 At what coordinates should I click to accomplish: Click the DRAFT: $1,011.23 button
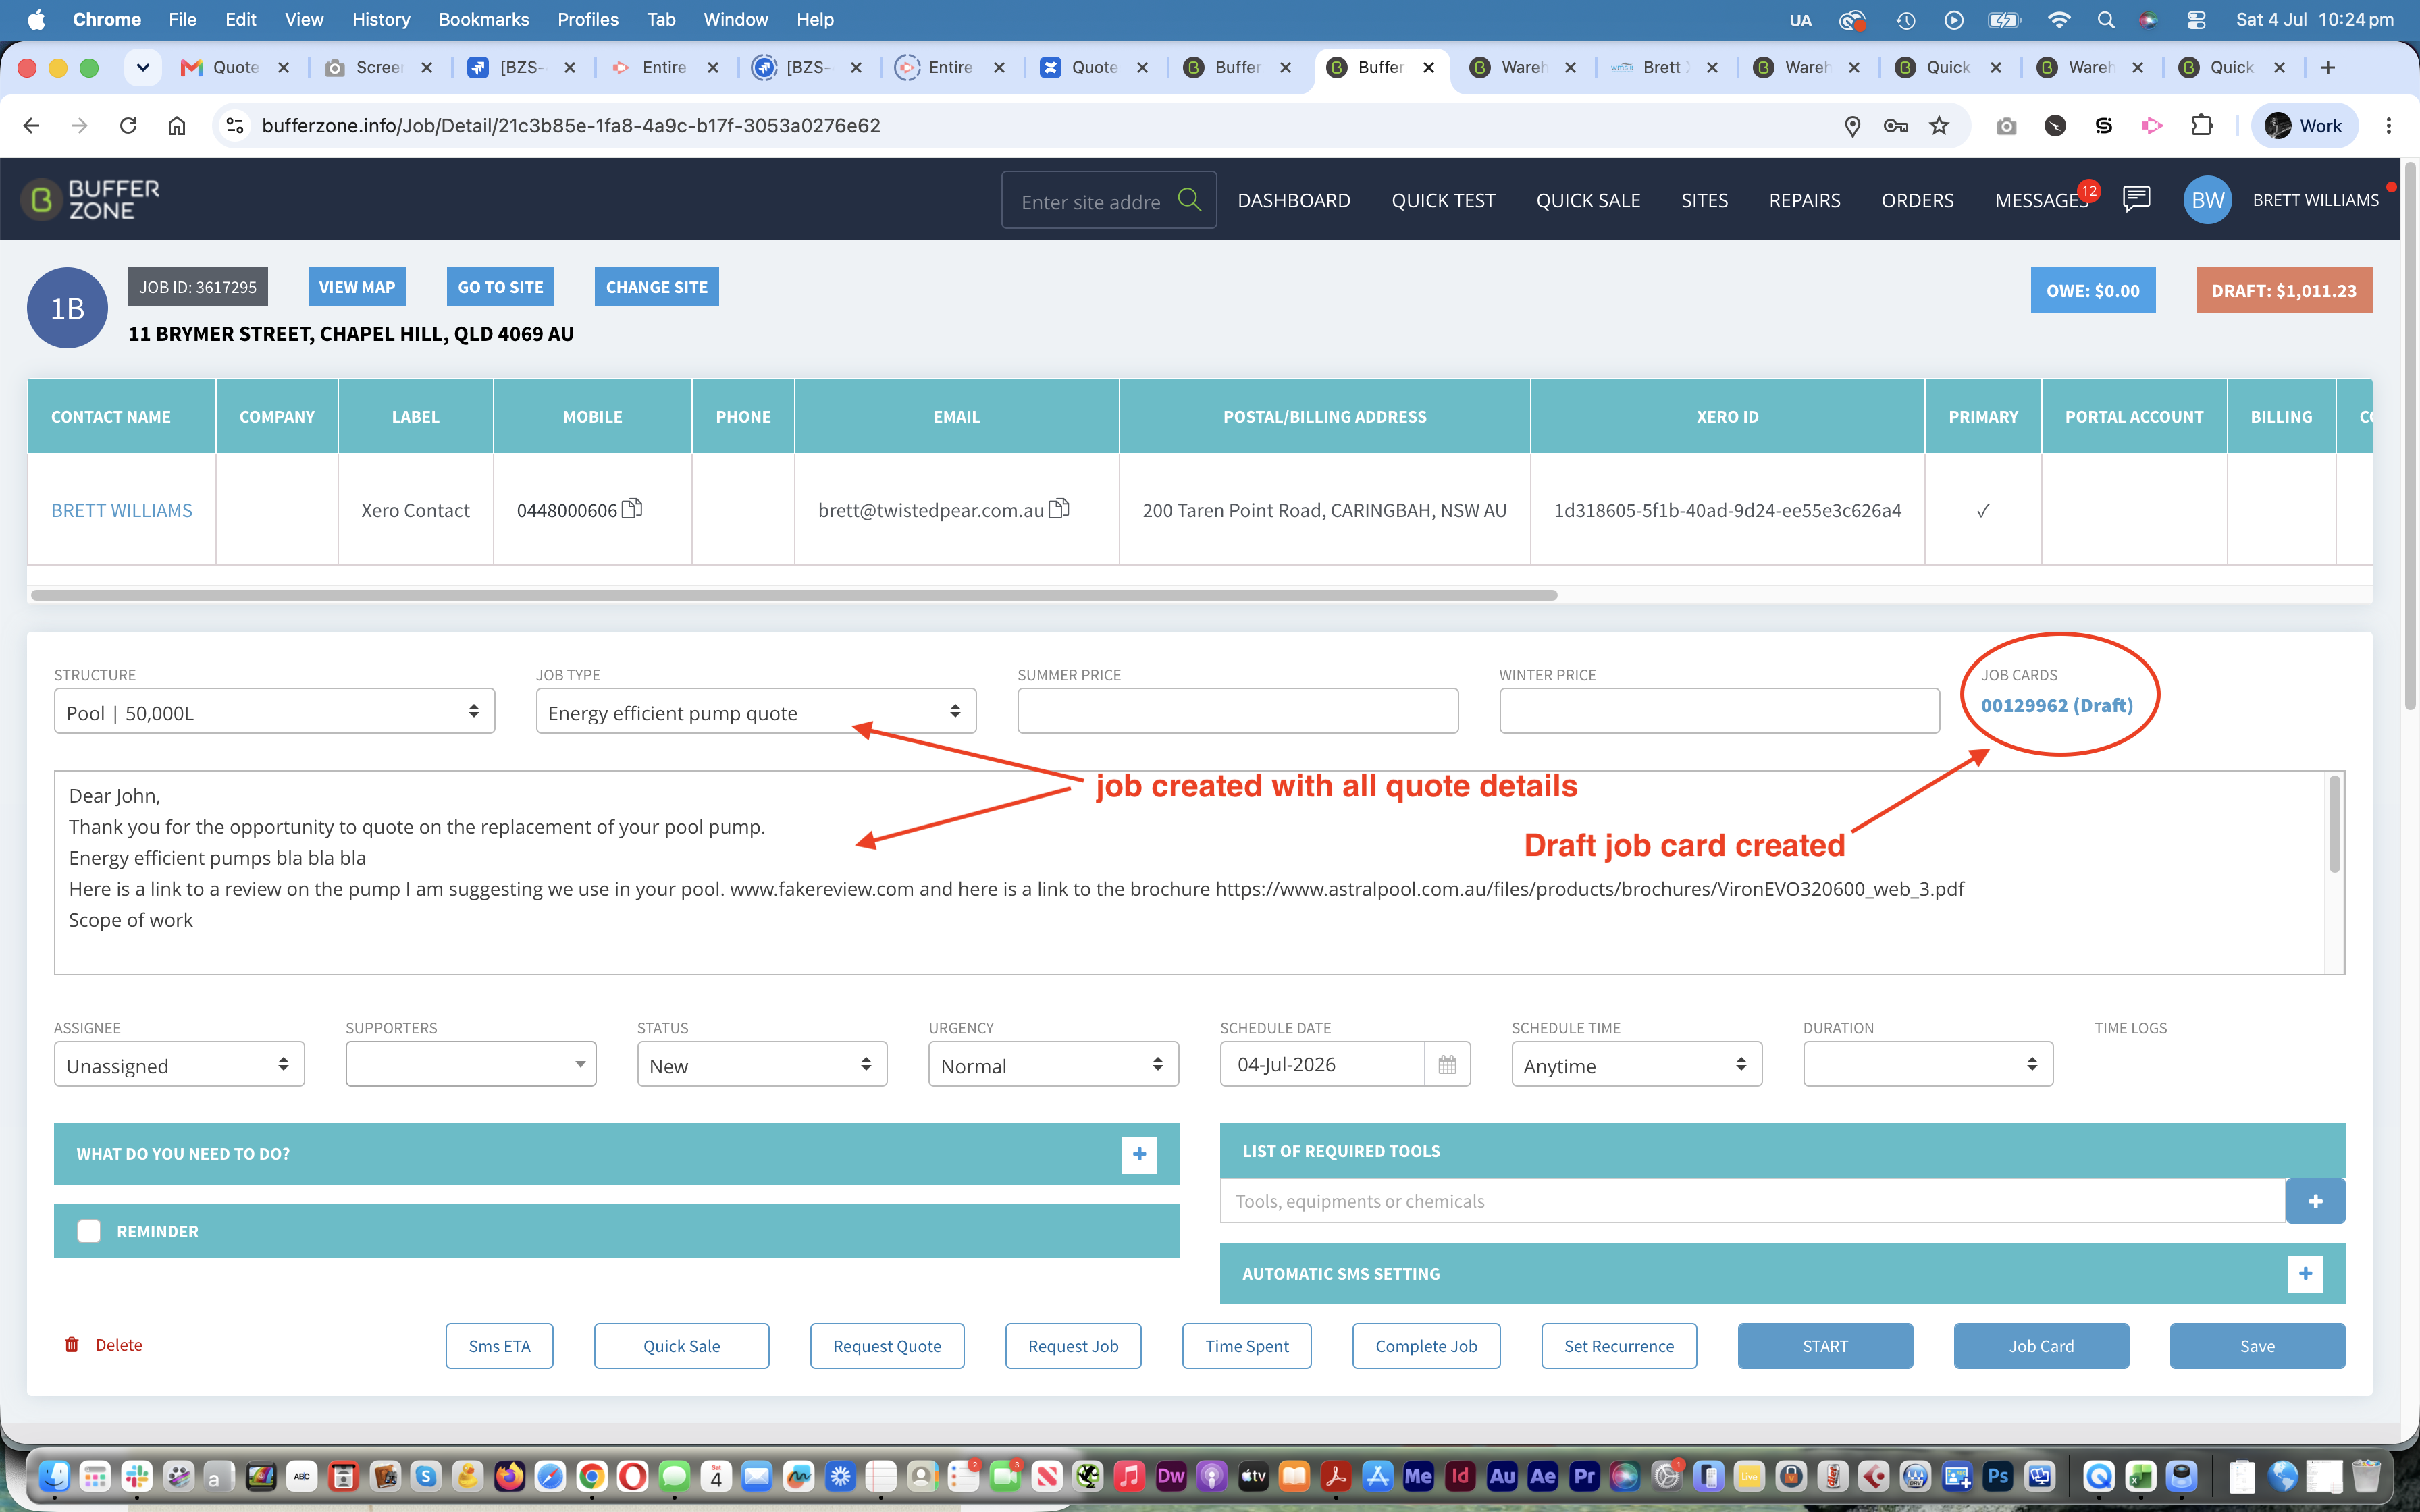(x=2284, y=290)
